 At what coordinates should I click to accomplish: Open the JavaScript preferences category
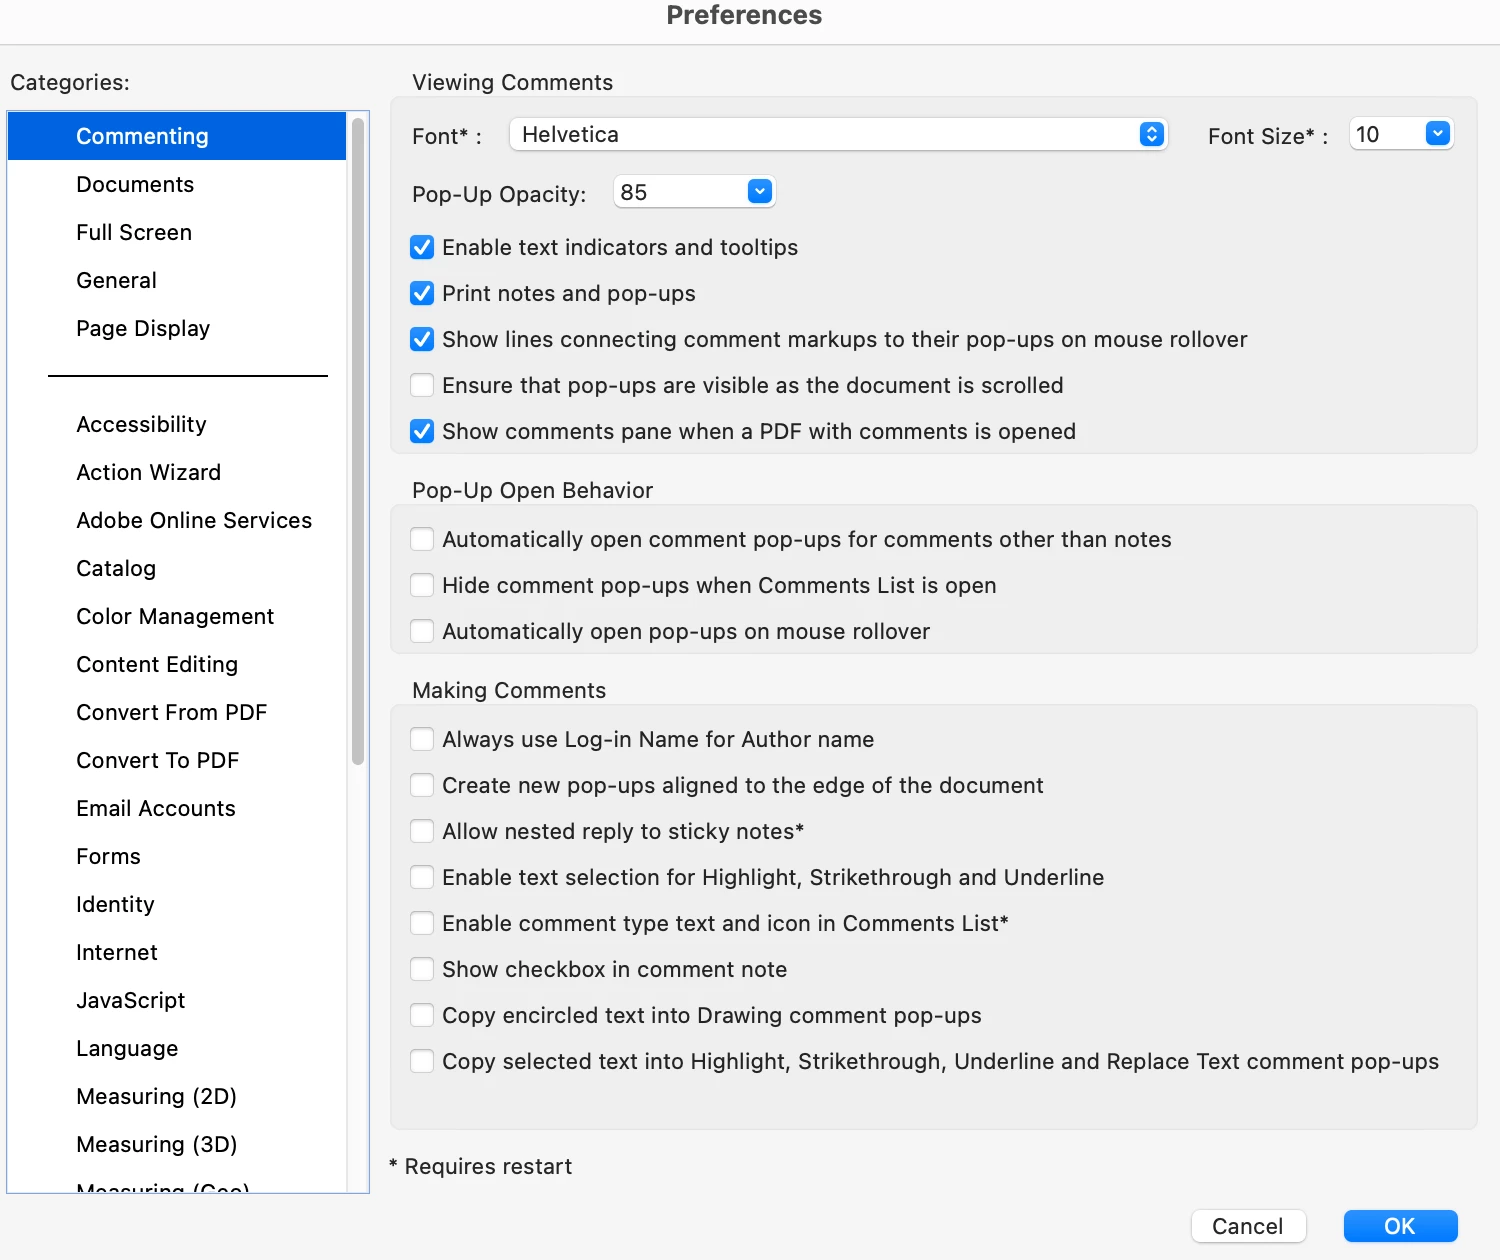pos(131,1000)
